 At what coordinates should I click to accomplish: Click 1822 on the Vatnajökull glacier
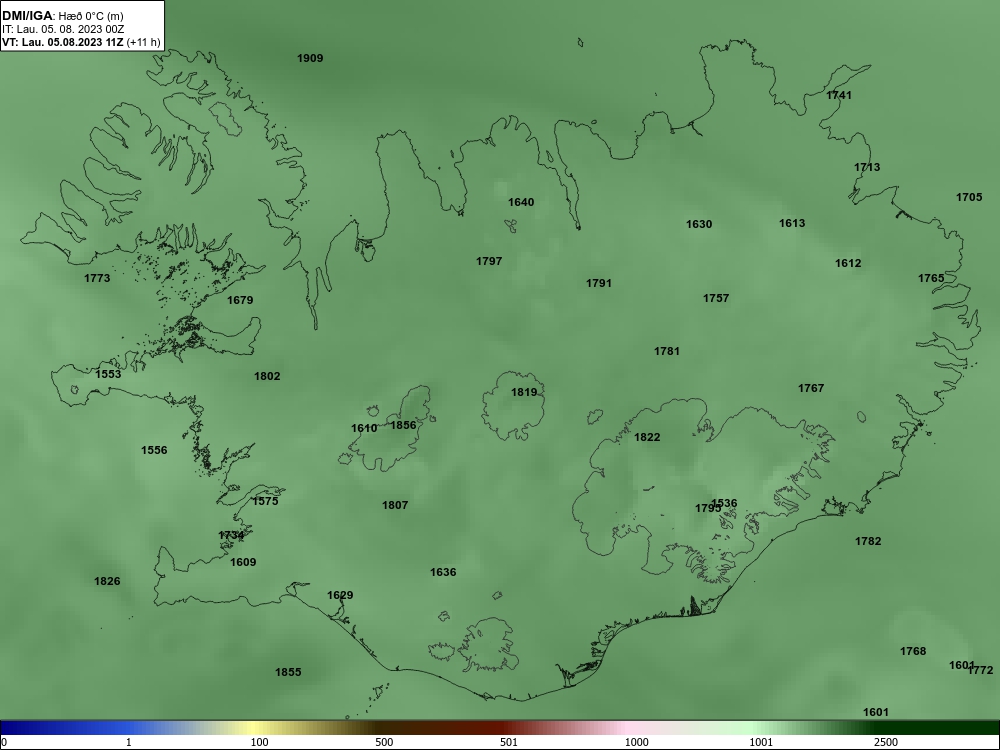[647, 437]
